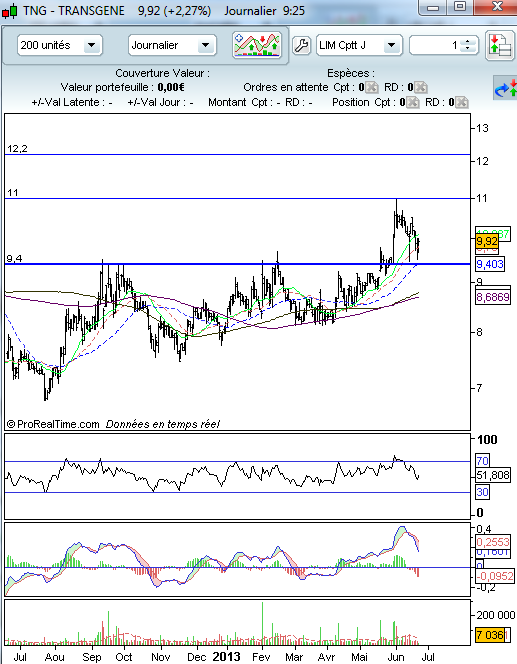
Task: Click the +/-Val Jour label
Action: 160,102
